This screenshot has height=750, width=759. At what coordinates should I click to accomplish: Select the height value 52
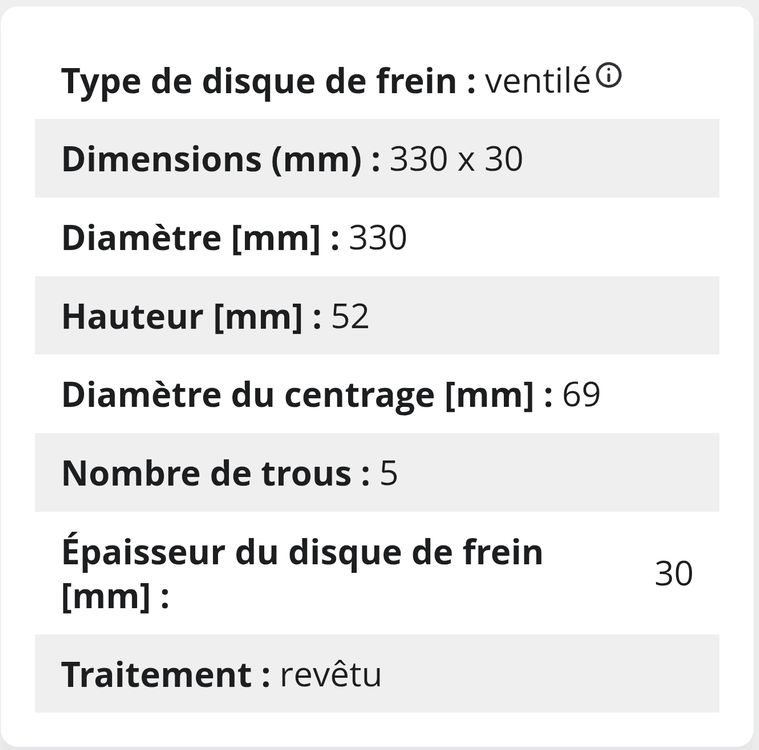coord(350,317)
